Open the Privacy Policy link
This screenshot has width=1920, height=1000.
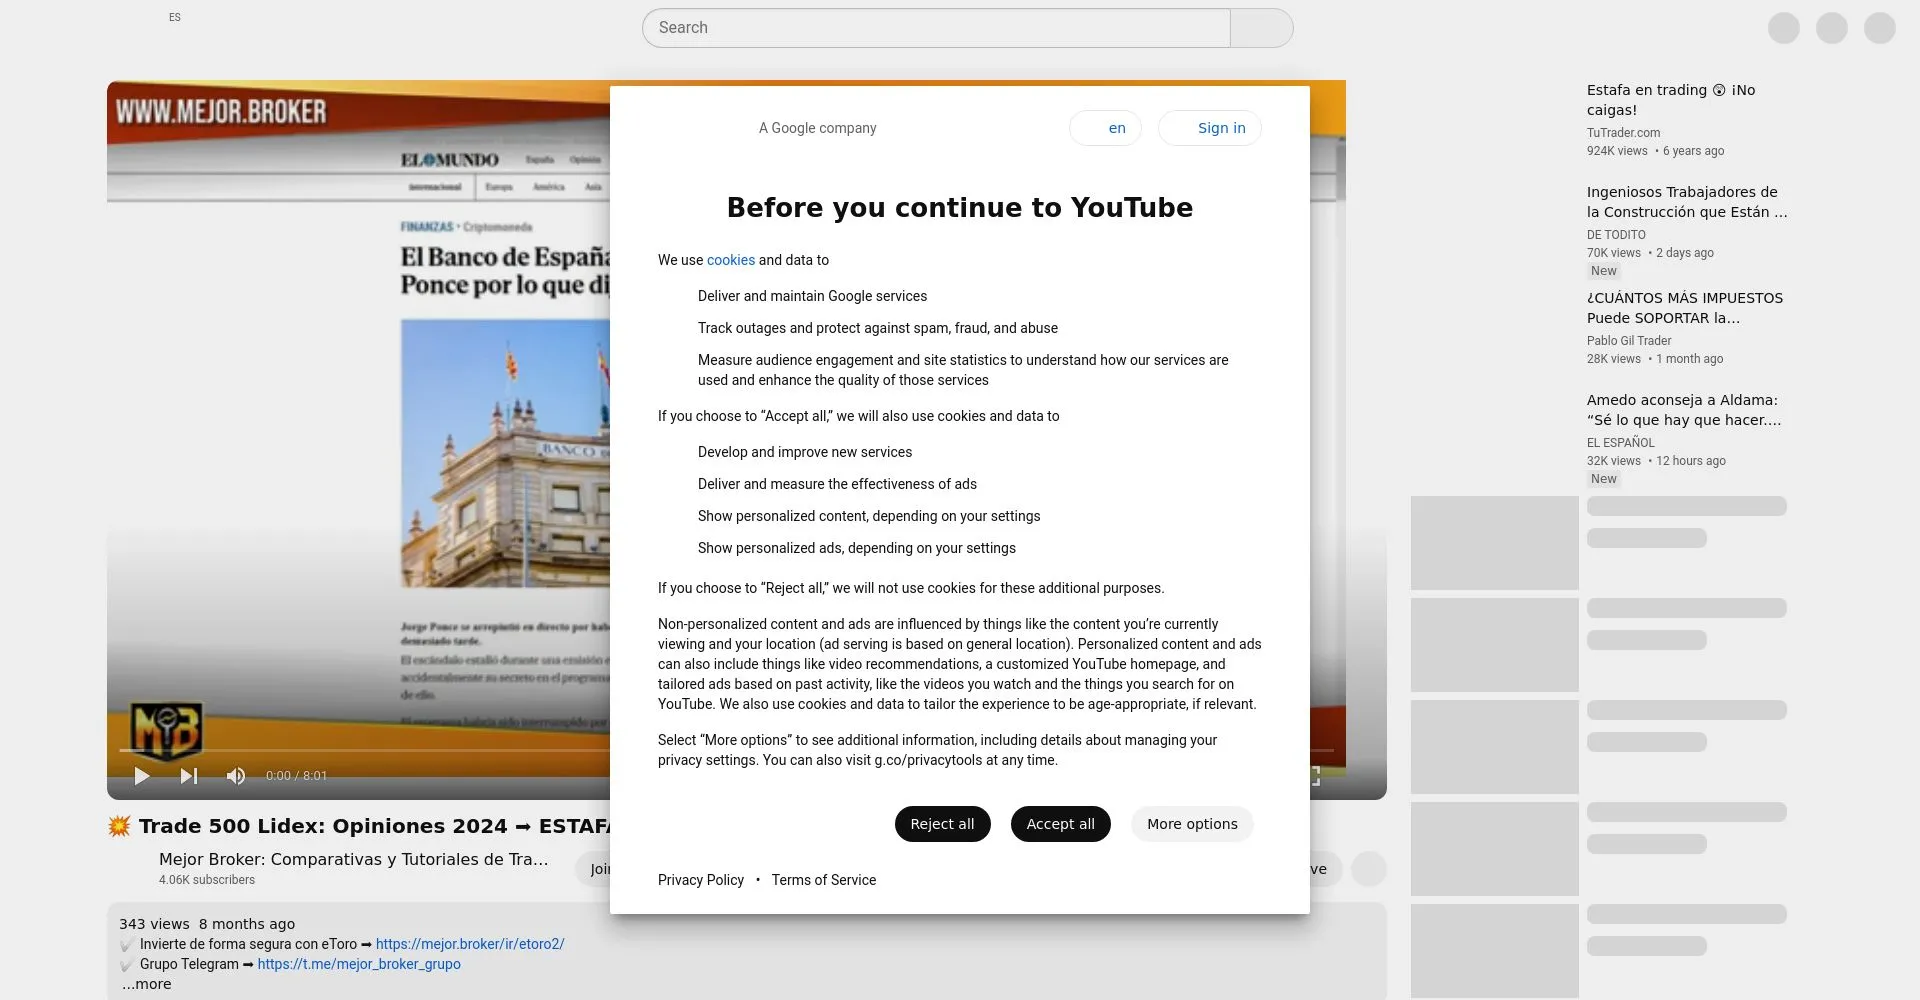(701, 880)
